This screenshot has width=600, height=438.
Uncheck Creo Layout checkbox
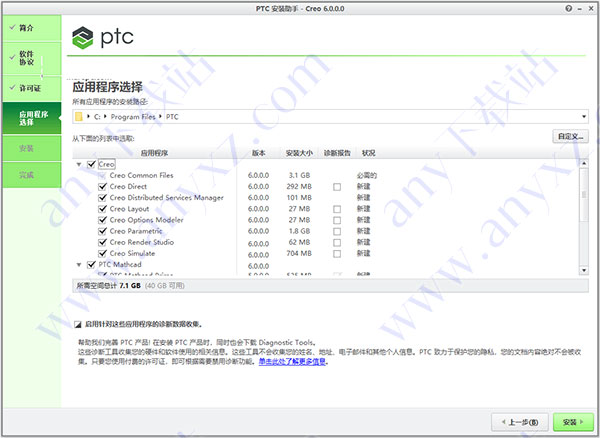pyautogui.click(x=102, y=208)
